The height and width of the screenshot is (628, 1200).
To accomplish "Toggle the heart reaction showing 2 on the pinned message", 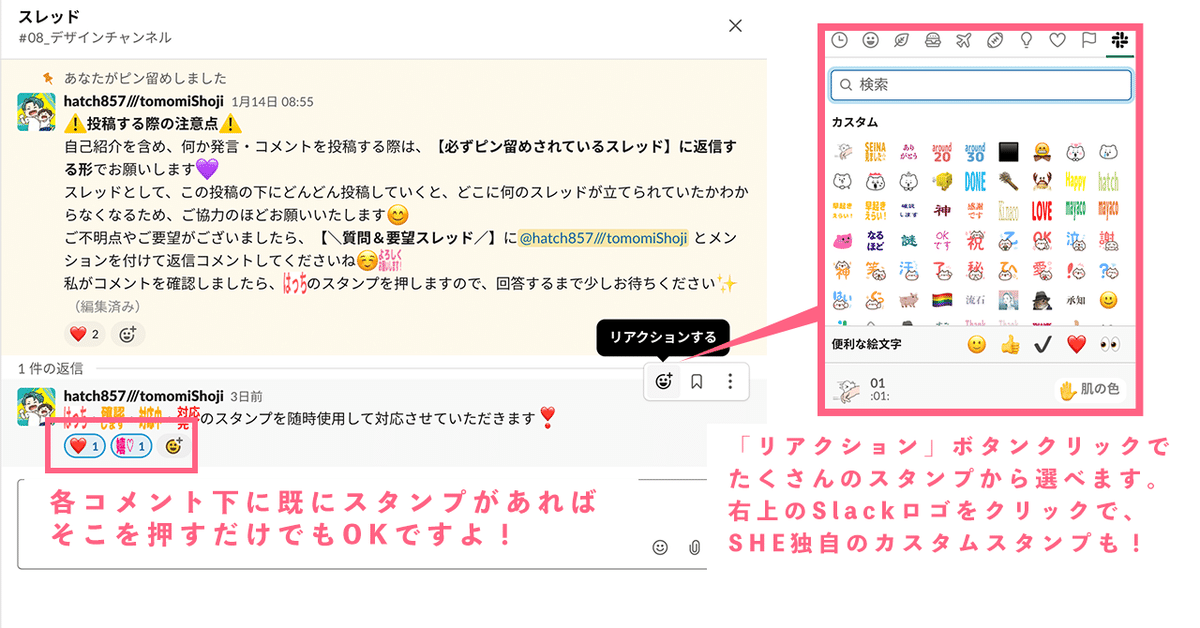I will [x=84, y=333].
